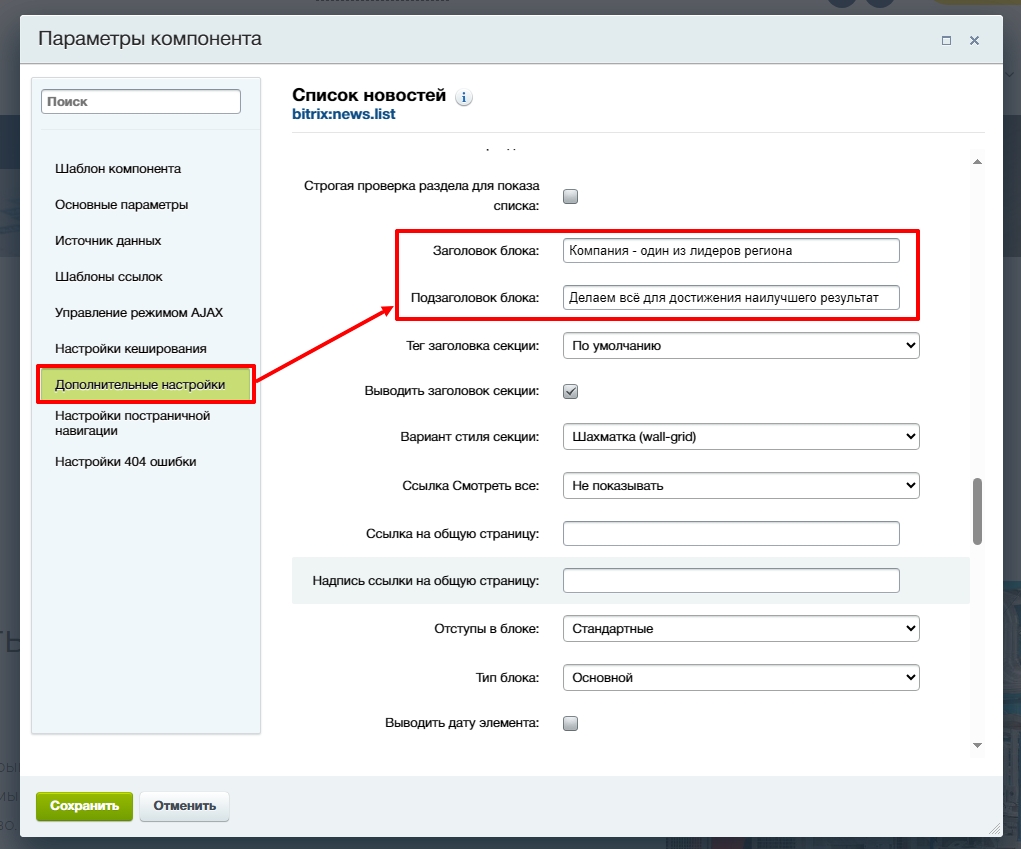
Task: Open Источник данных section
Action: point(108,241)
